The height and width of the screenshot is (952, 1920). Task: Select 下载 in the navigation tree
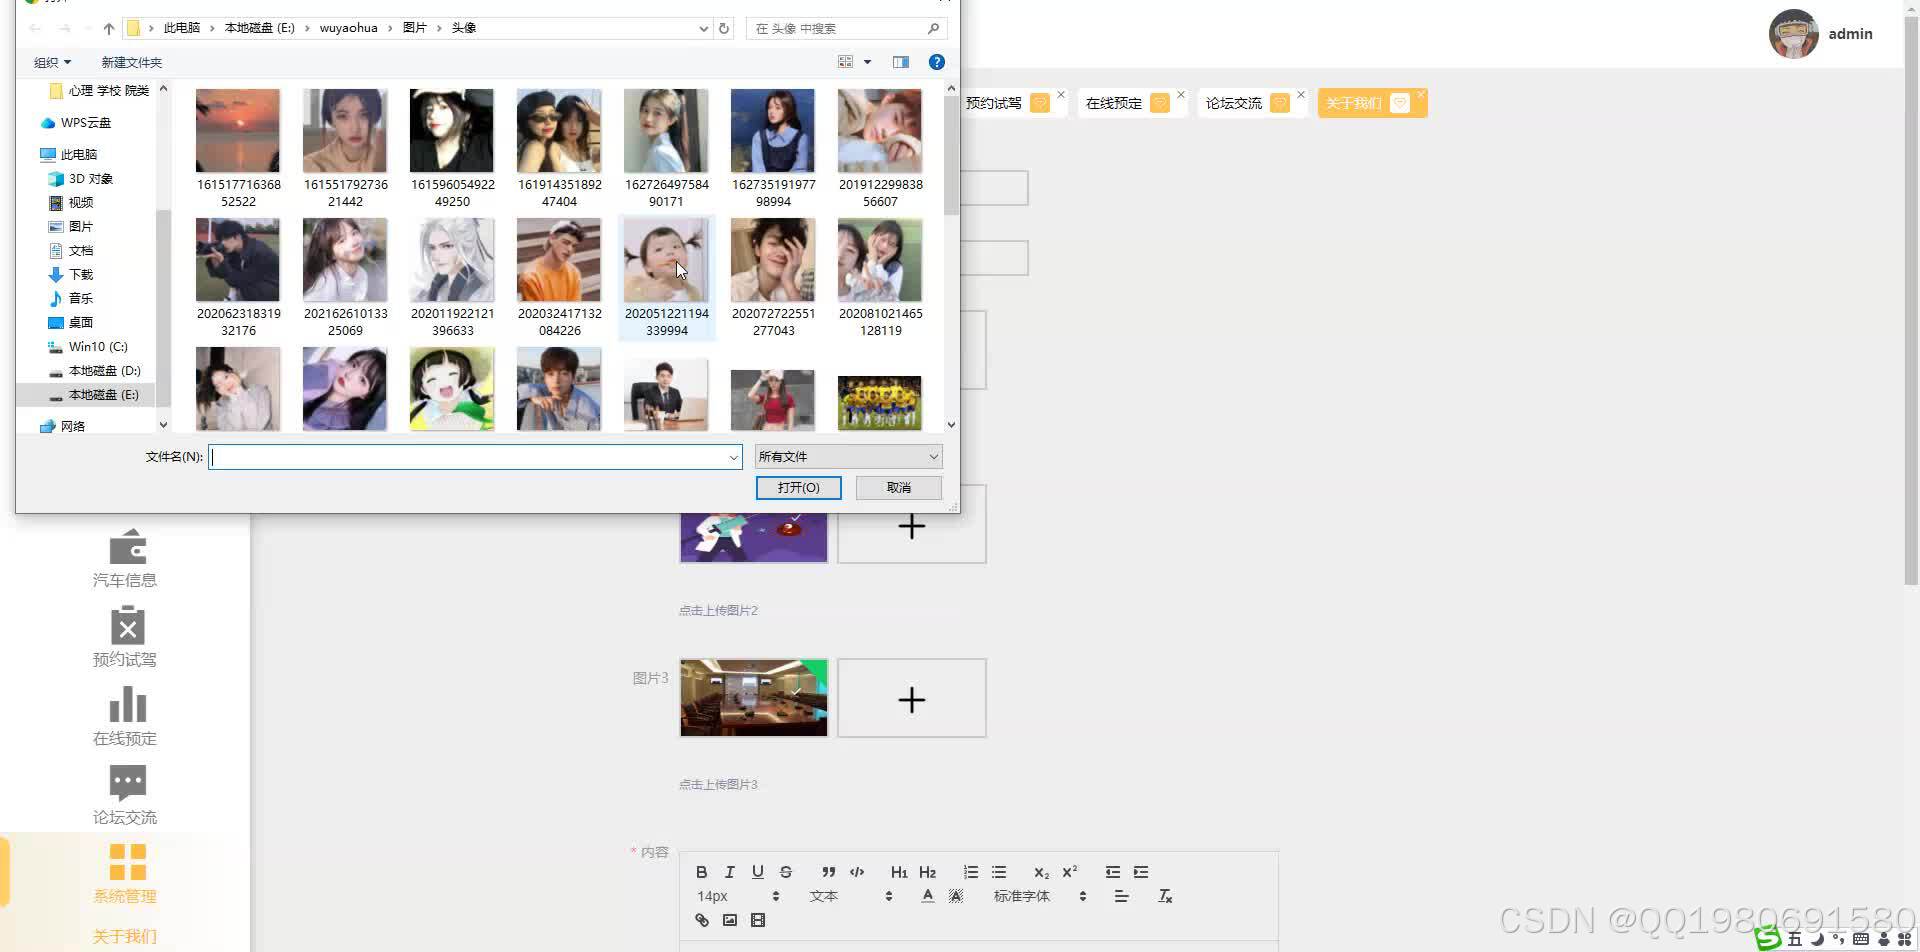coord(81,274)
